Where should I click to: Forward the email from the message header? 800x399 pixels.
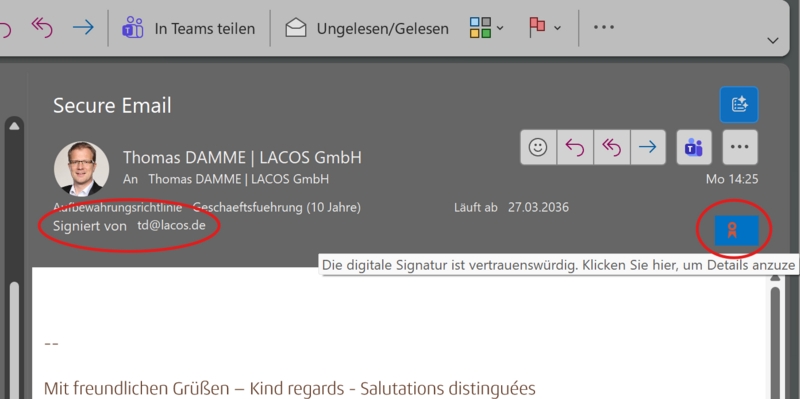click(648, 147)
